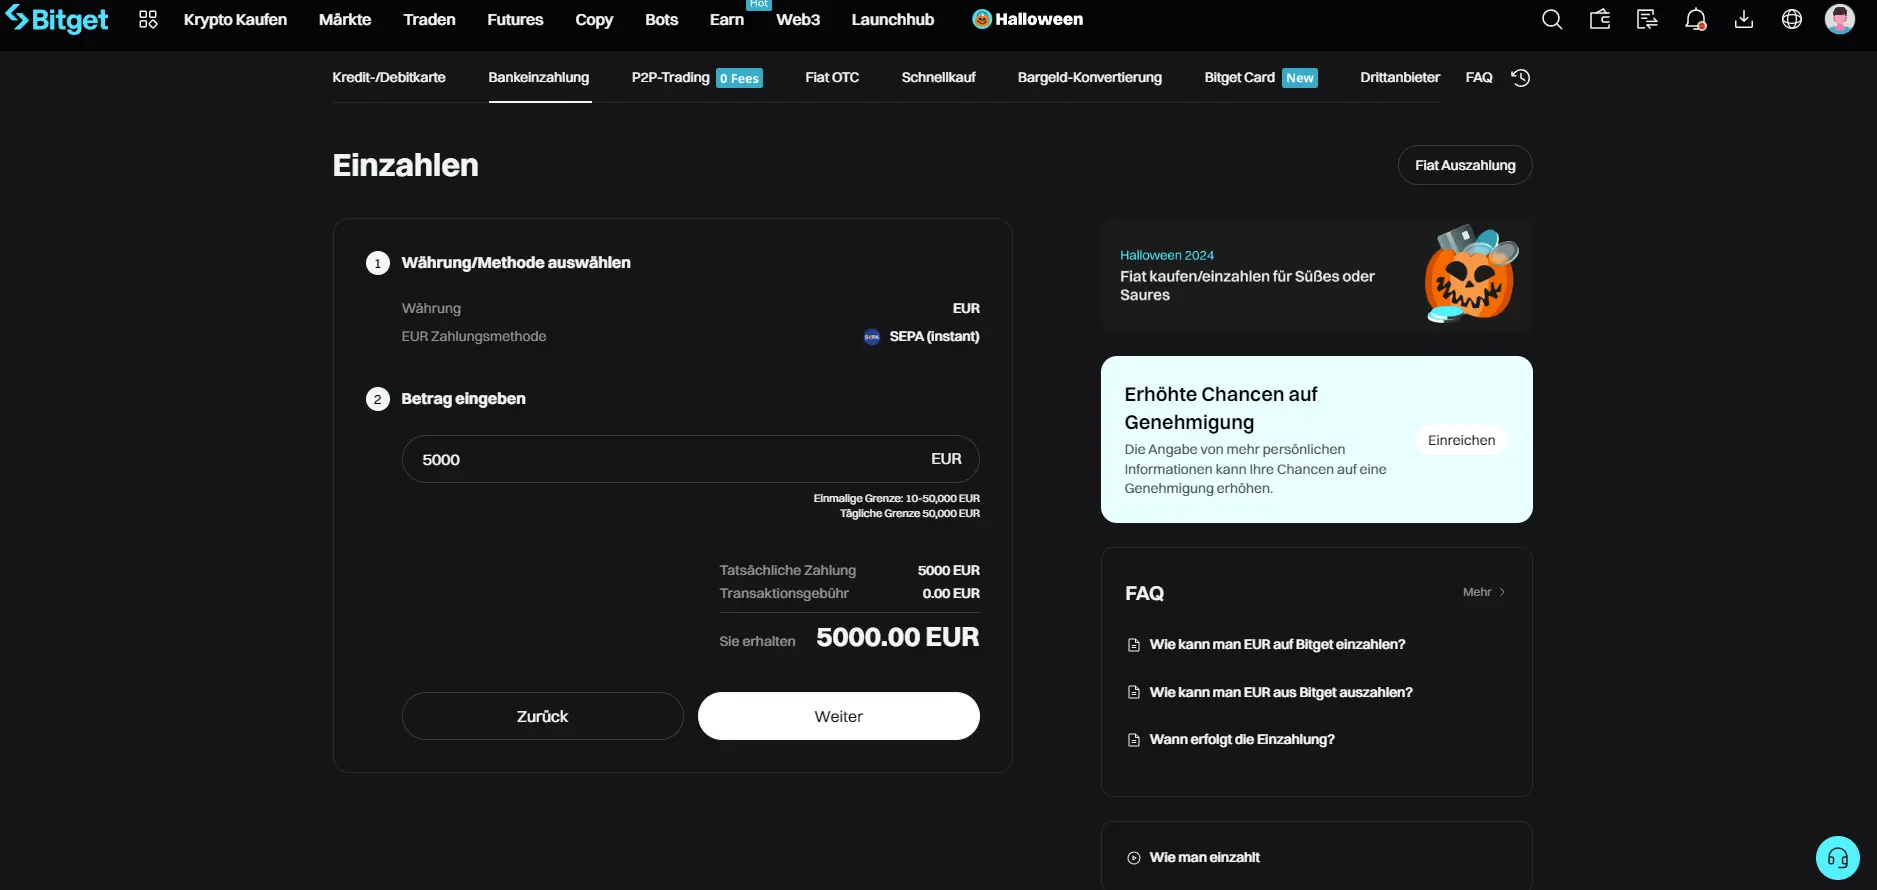1877x890 pixels.
Task: Open the Copy menu
Action: tap(594, 19)
